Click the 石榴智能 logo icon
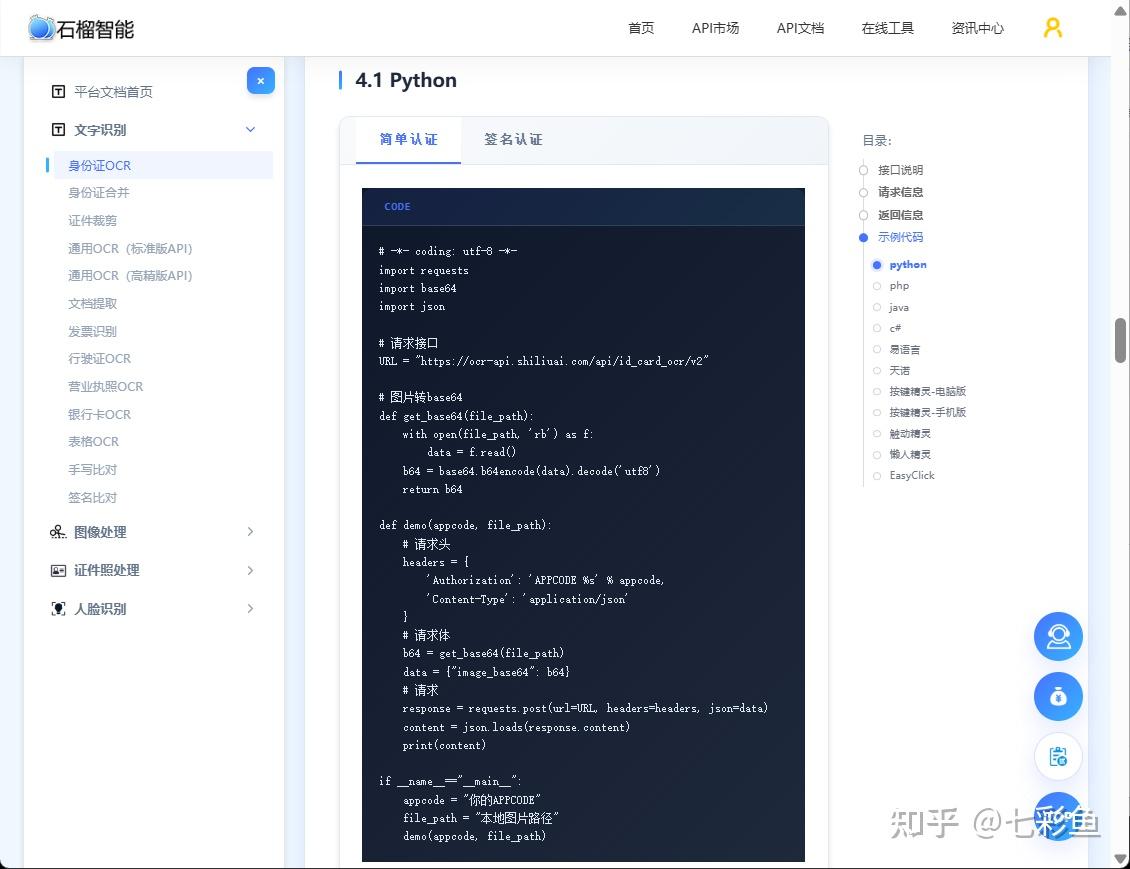The width and height of the screenshot is (1130, 869). coord(41,28)
